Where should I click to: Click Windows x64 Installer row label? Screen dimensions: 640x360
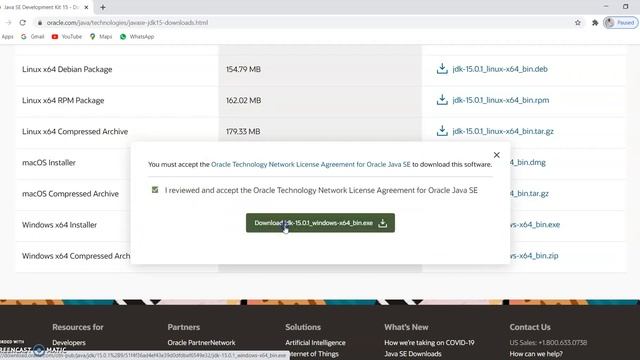tap(60, 224)
